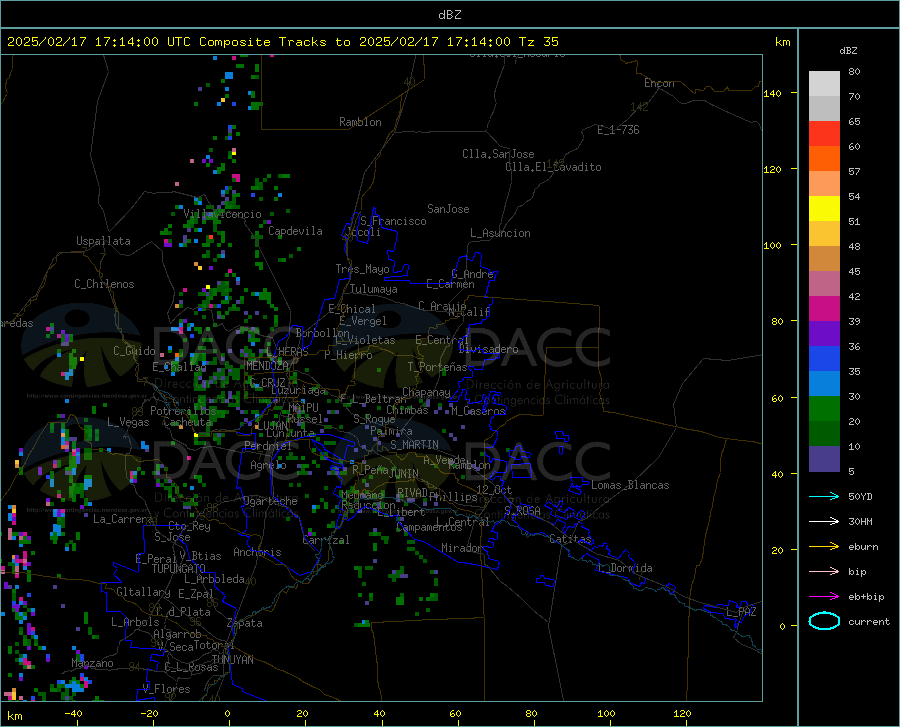The height and width of the screenshot is (727, 900).
Task: Click the dBZ title at top
Action: 449,15
